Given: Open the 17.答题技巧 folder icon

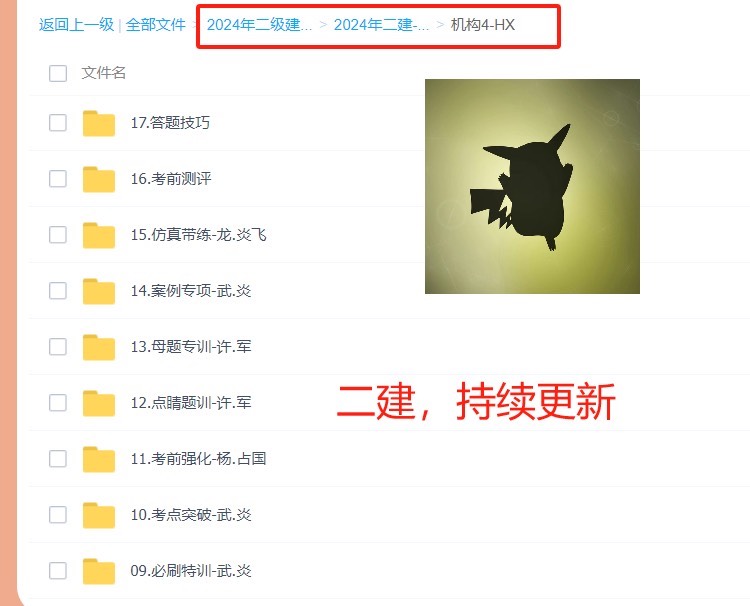Looking at the screenshot, I should 99,123.
